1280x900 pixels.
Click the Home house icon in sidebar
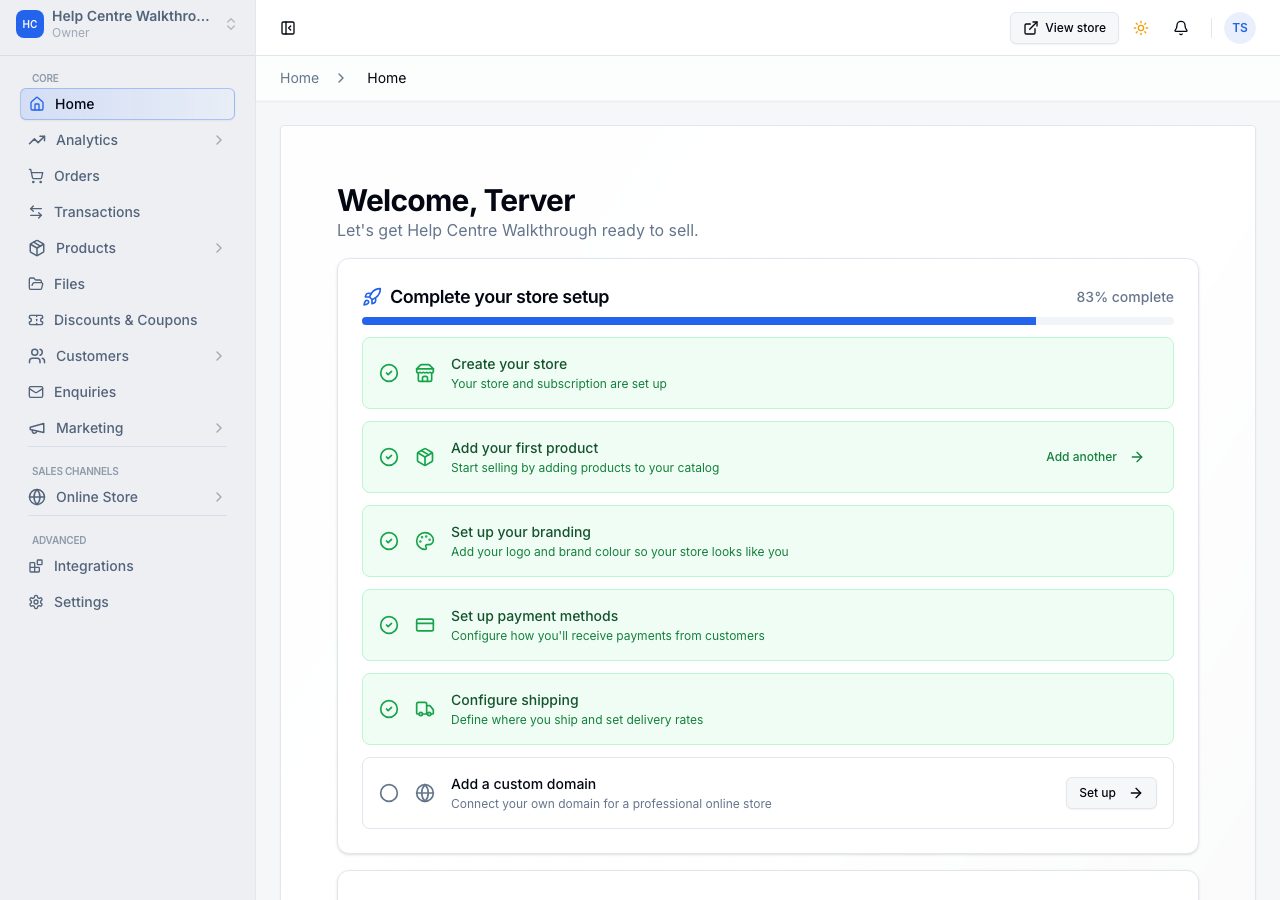tap(37, 104)
